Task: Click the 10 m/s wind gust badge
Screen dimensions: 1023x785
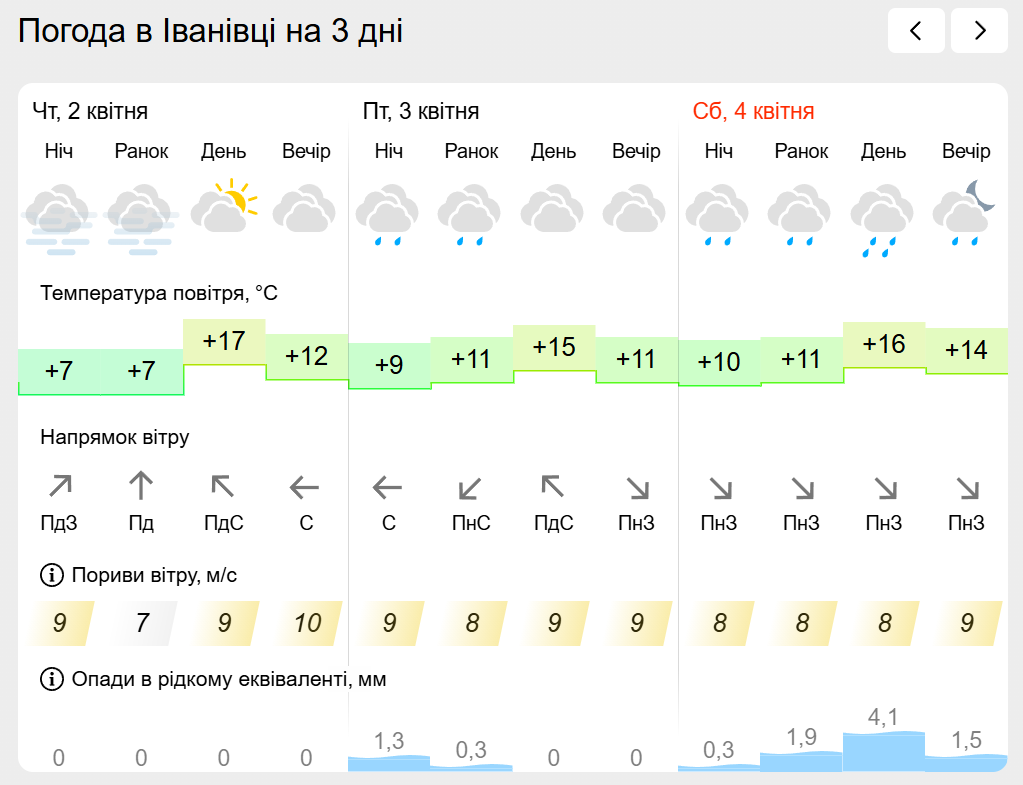Action: coord(307,623)
